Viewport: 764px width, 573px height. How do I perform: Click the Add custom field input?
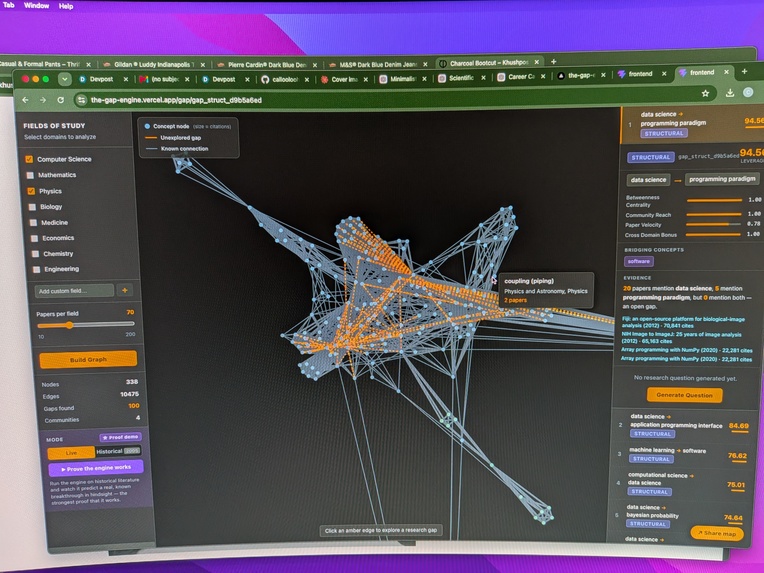point(75,291)
